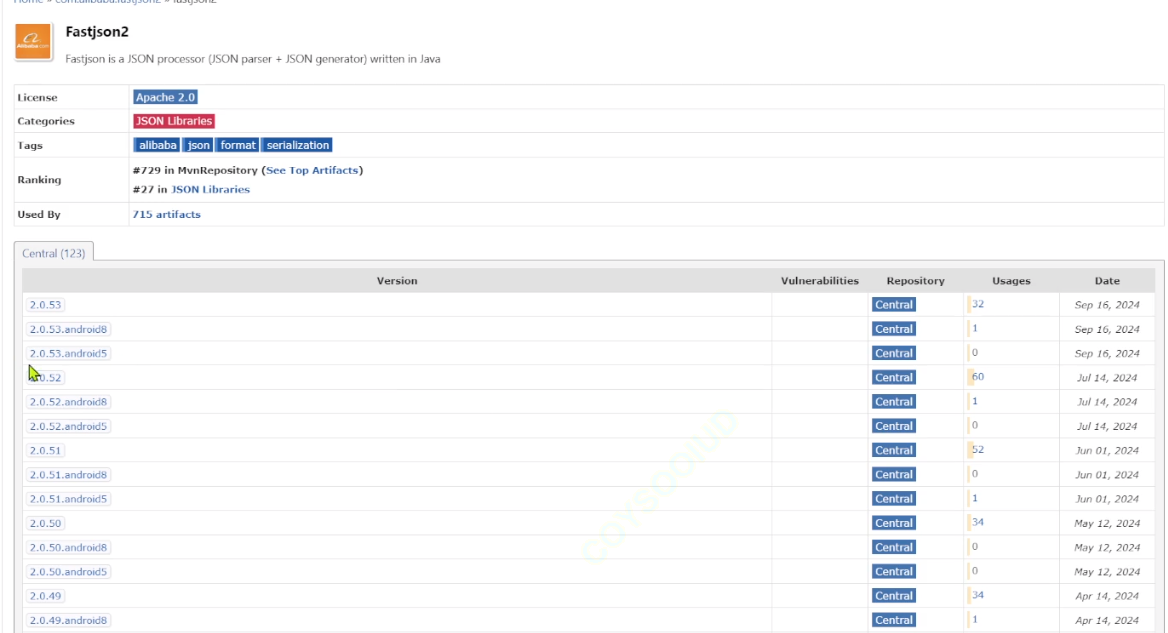Switch to the Central (123) tab
Screen dimensions: 1168x633
(54, 253)
